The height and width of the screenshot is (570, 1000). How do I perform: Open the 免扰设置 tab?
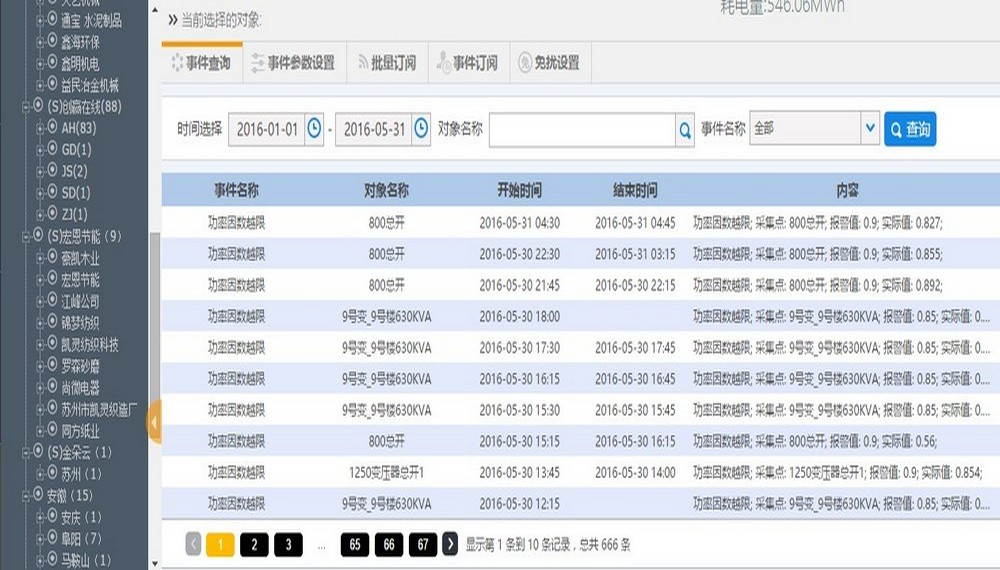549,63
